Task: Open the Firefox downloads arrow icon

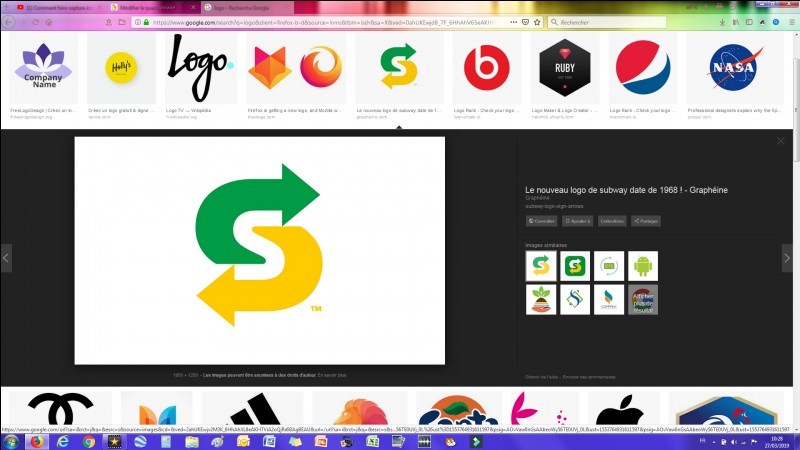Action: [722, 22]
